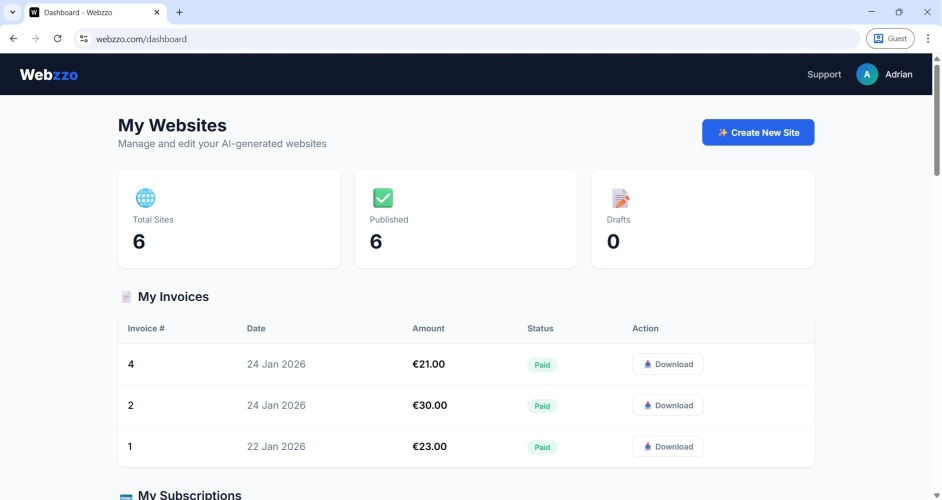Click the My Invoices heading text

(173, 297)
